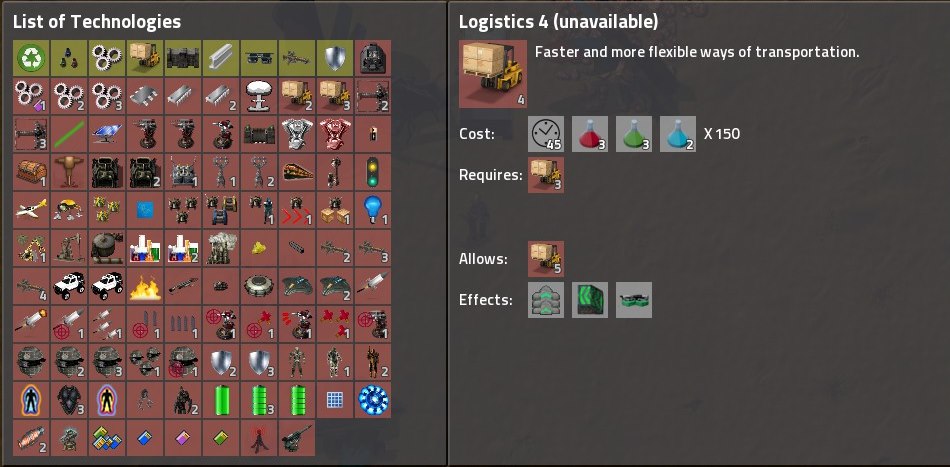This screenshot has width=950, height=467.
Task: Open the solar panel technology
Action: click(x=107, y=134)
